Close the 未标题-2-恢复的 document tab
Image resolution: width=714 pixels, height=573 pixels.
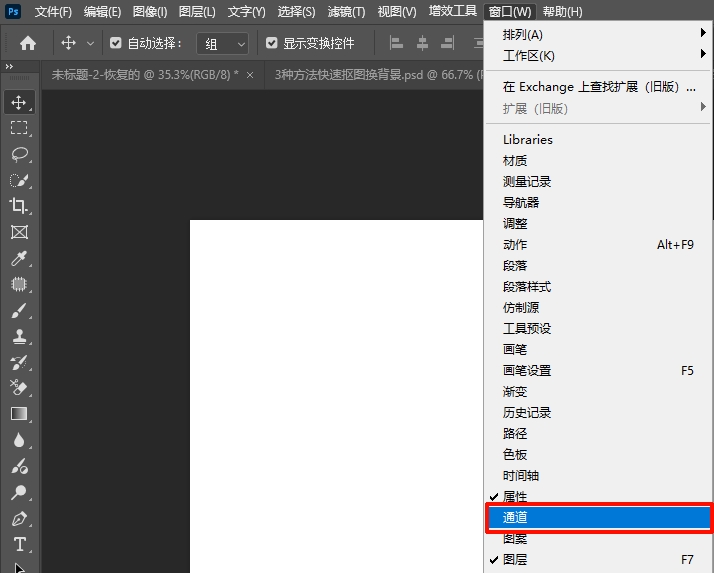(250, 75)
